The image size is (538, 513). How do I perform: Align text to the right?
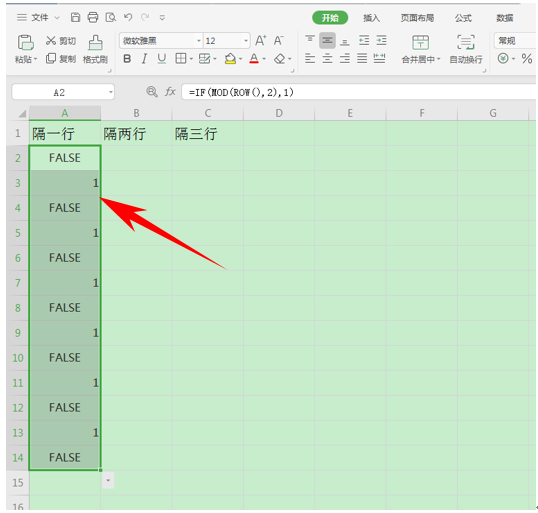click(345, 59)
